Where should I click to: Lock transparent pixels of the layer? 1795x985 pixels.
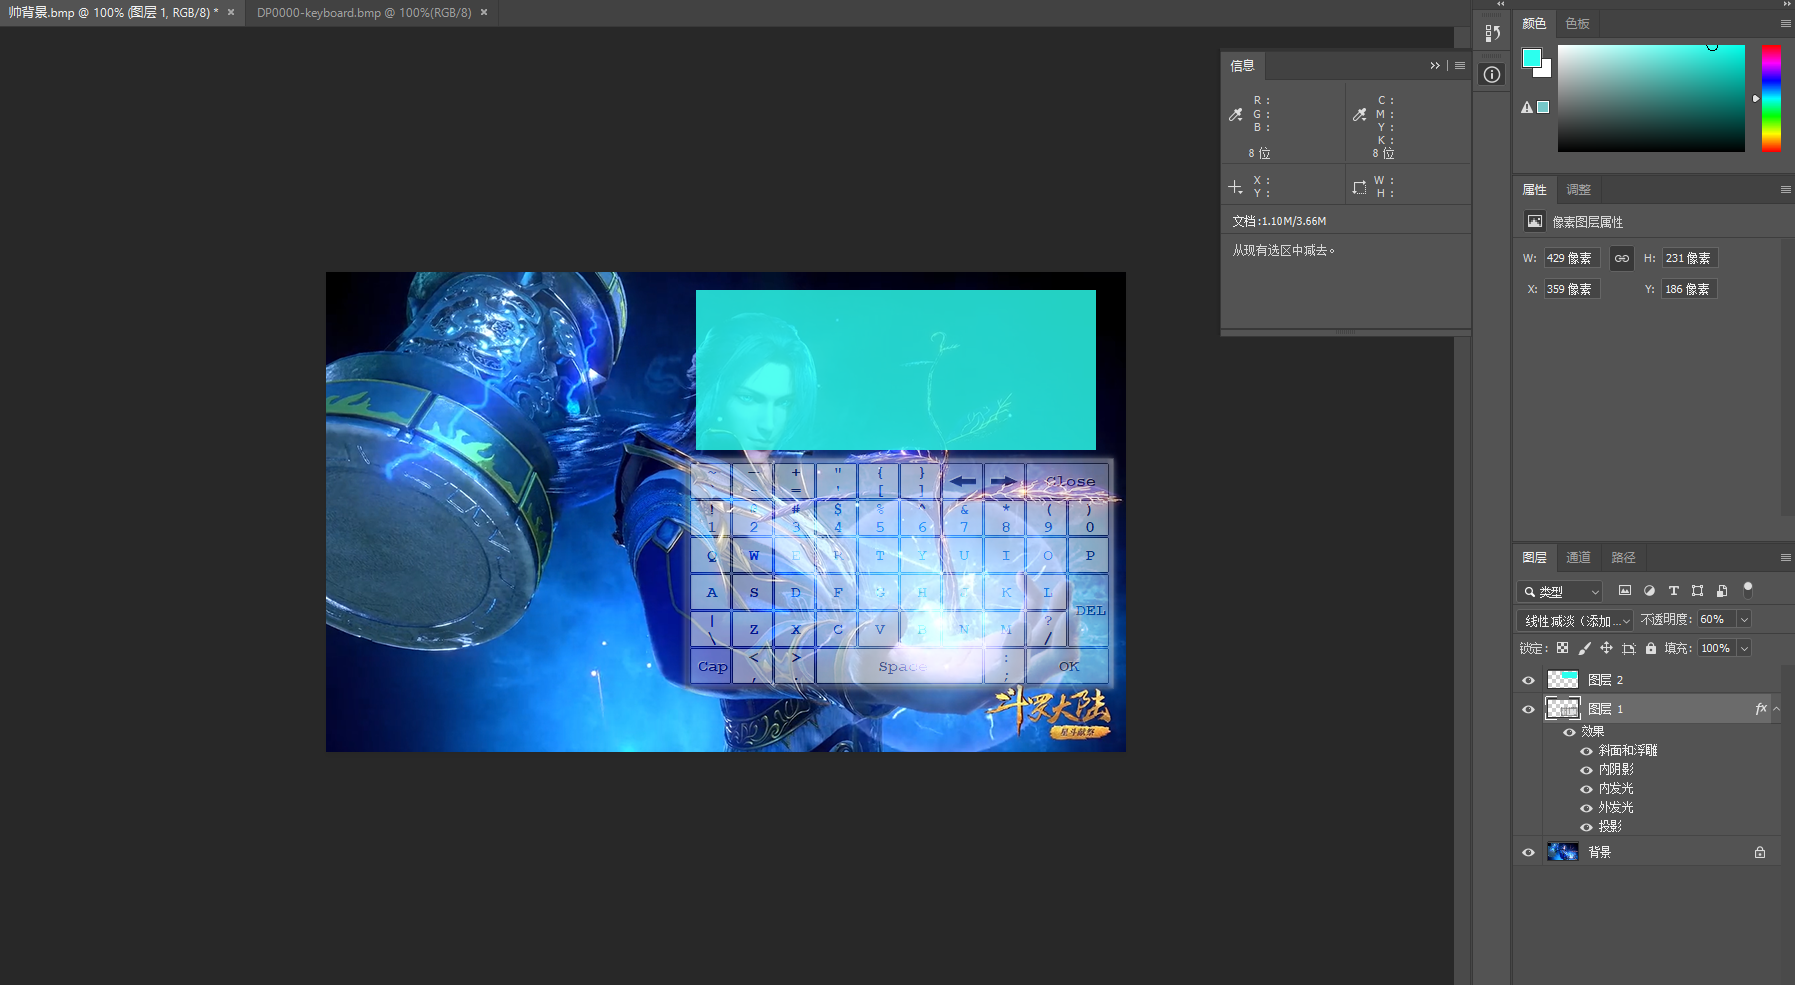[x=1562, y=648]
